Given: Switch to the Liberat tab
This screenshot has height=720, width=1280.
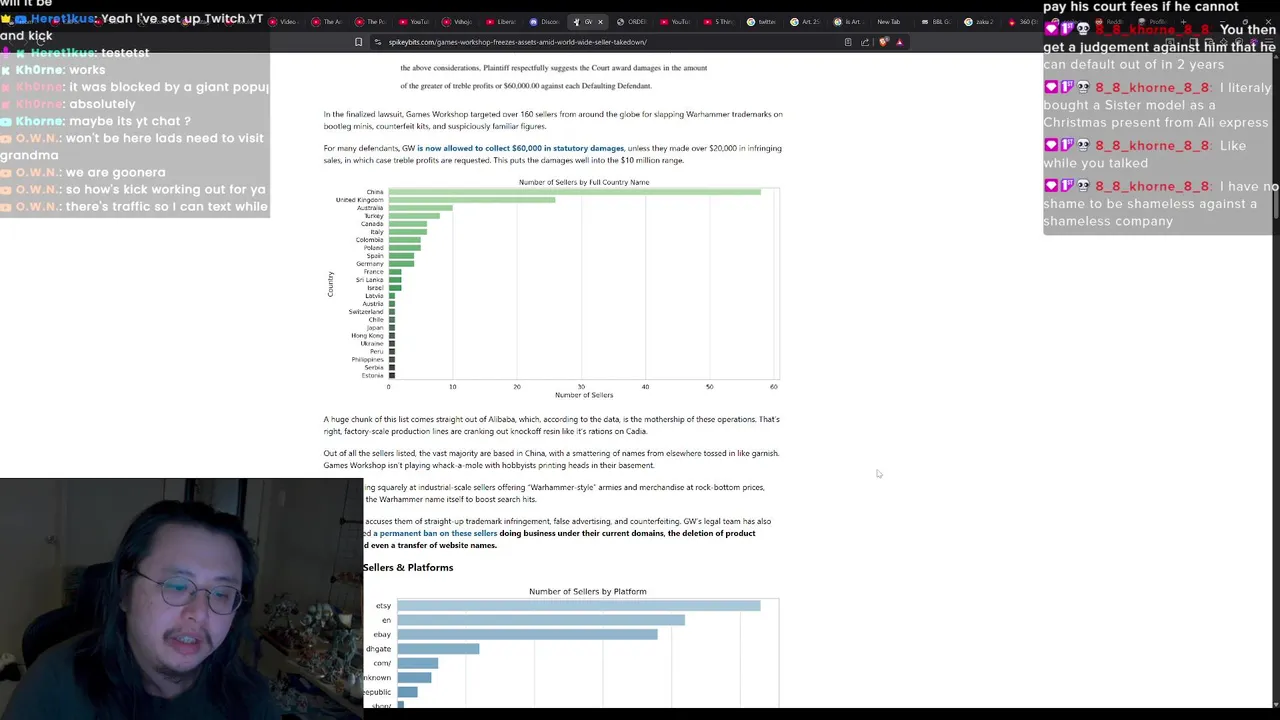Looking at the screenshot, I should coord(501,22).
